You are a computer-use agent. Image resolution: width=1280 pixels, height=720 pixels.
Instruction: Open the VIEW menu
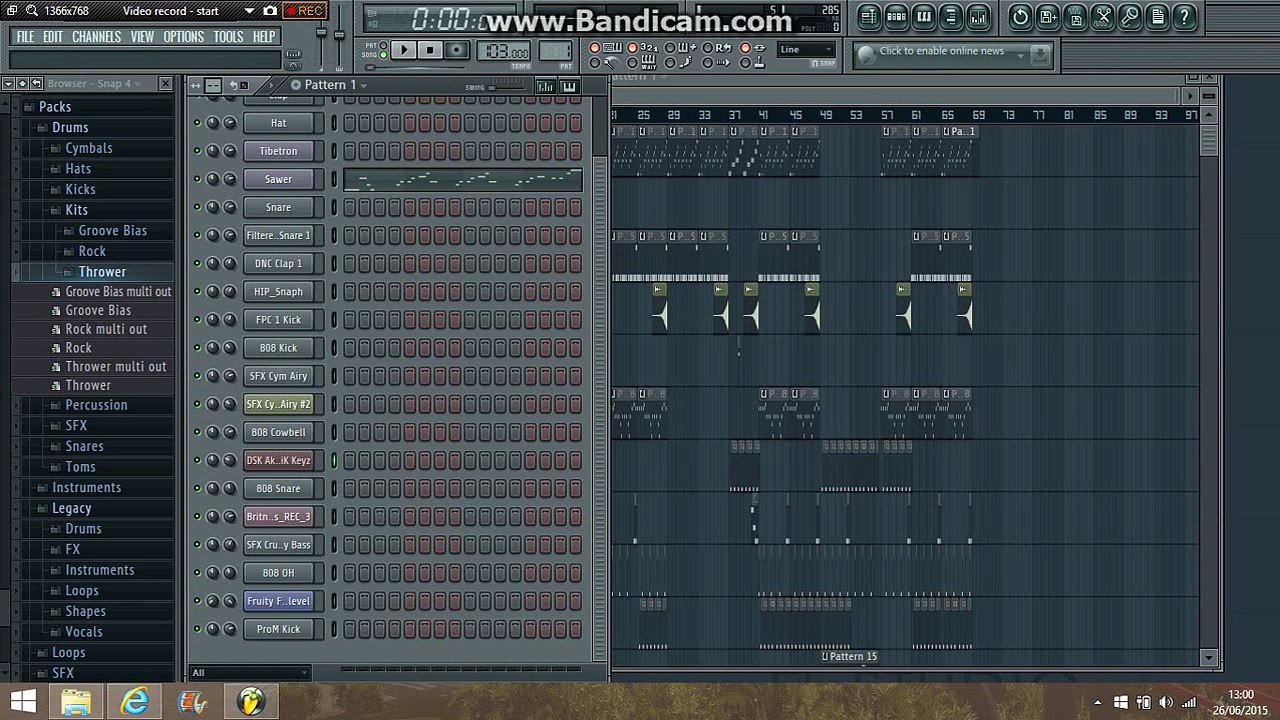(142, 37)
